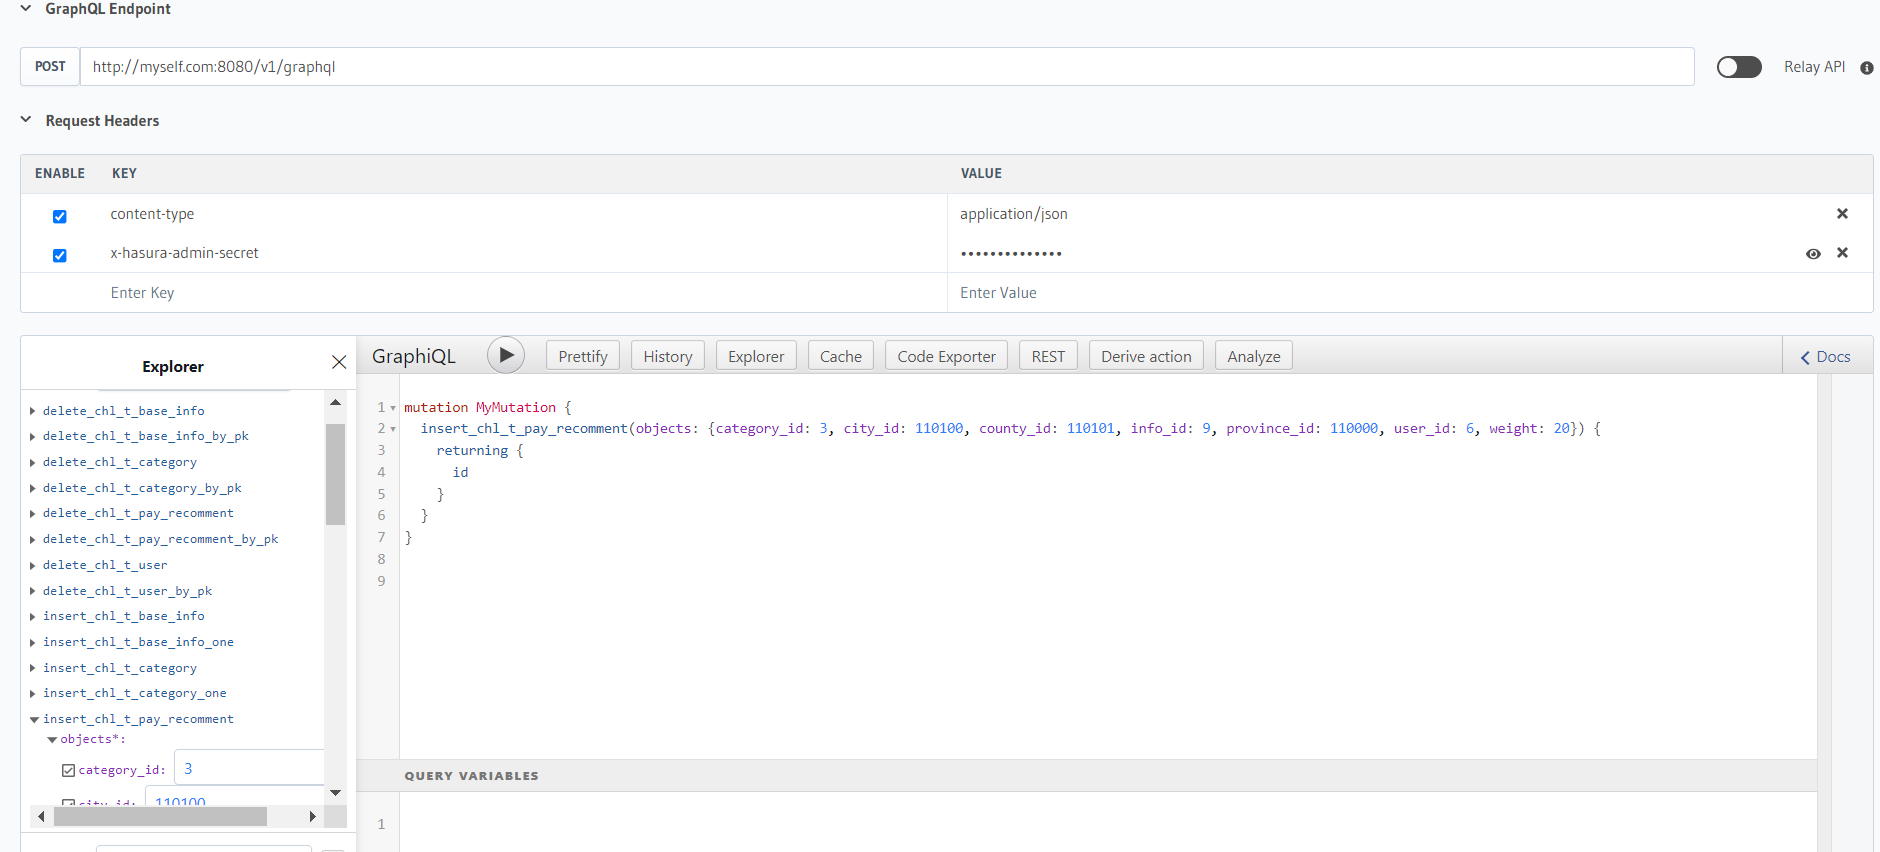The image size is (1880, 852).
Task: Expand delete_chl_t_user tree item
Action: [x=33, y=565]
